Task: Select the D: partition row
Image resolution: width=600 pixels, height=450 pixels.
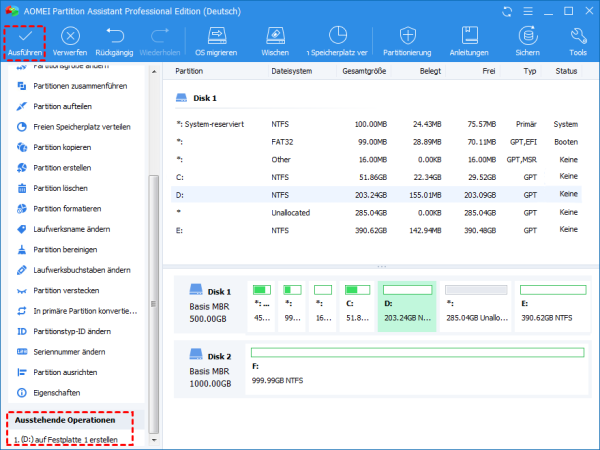Action: tap(377, 195)
